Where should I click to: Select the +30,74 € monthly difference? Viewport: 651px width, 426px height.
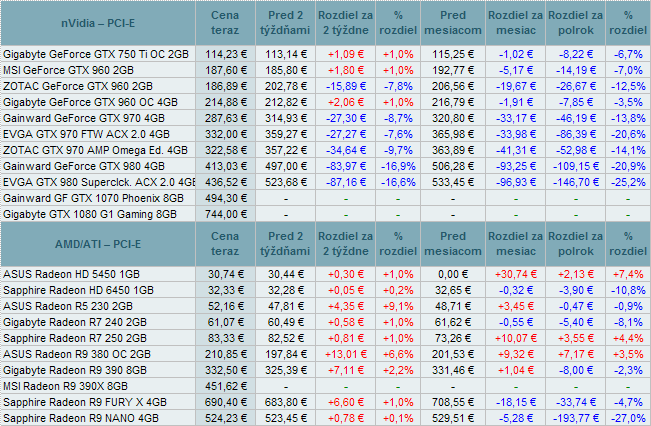click(x=516, y=274)
